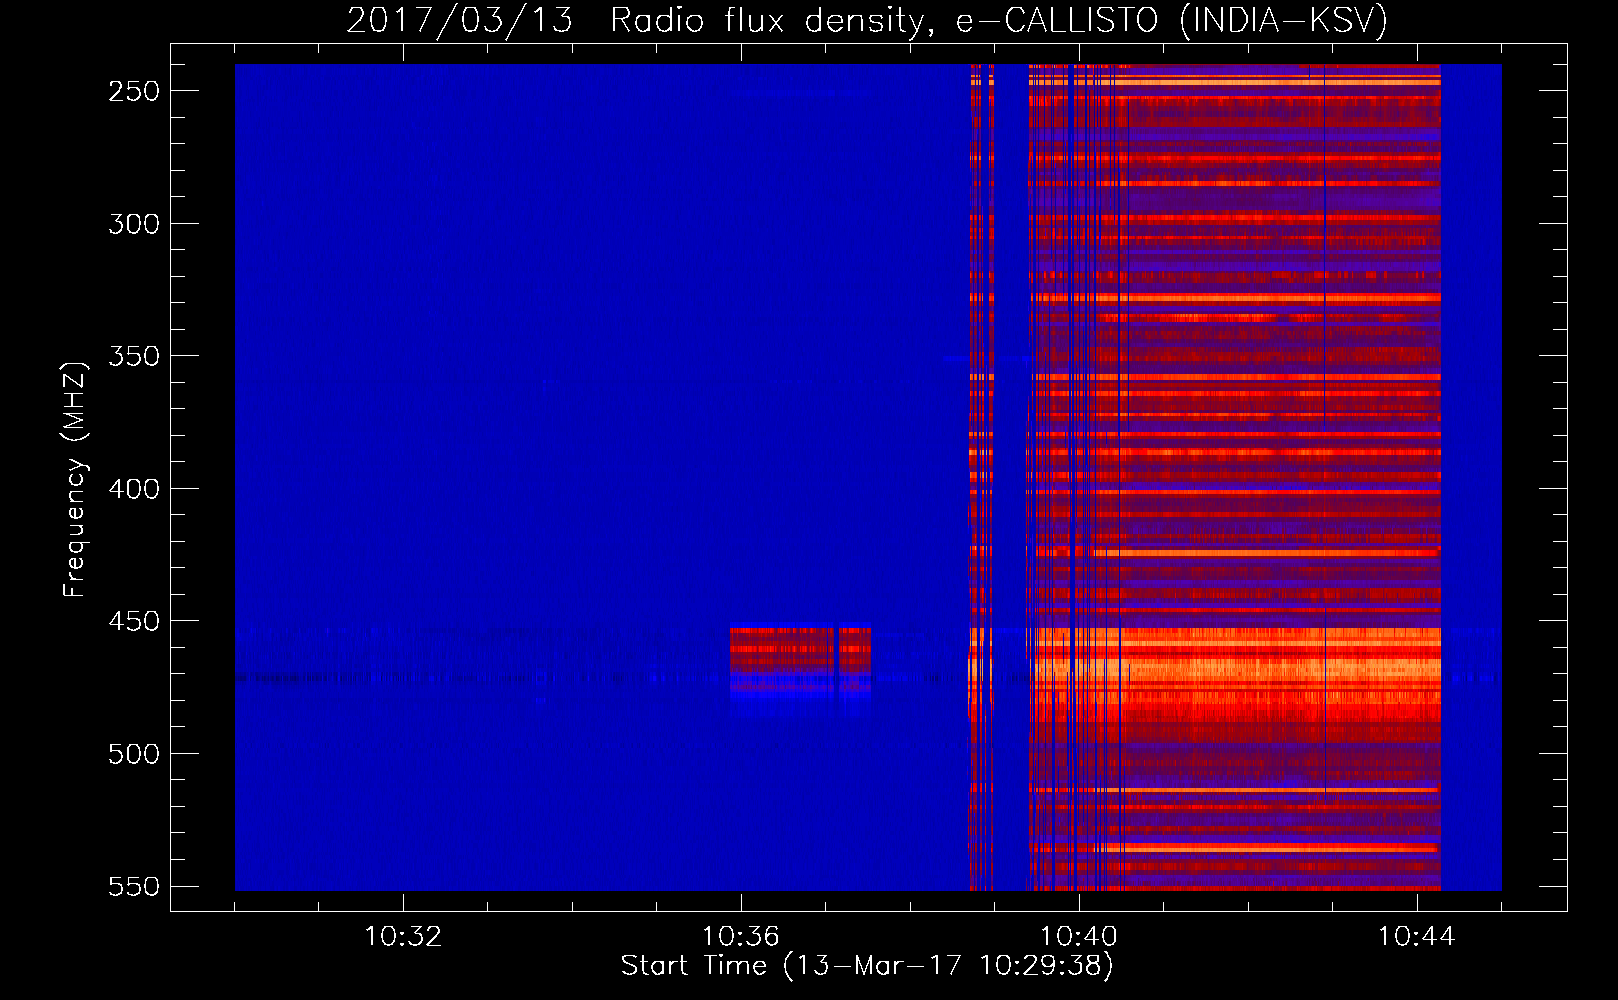Click the 10:40 time tick label
Viewport: 1618px width, 1000px height.
click(x=1079, y=937)
